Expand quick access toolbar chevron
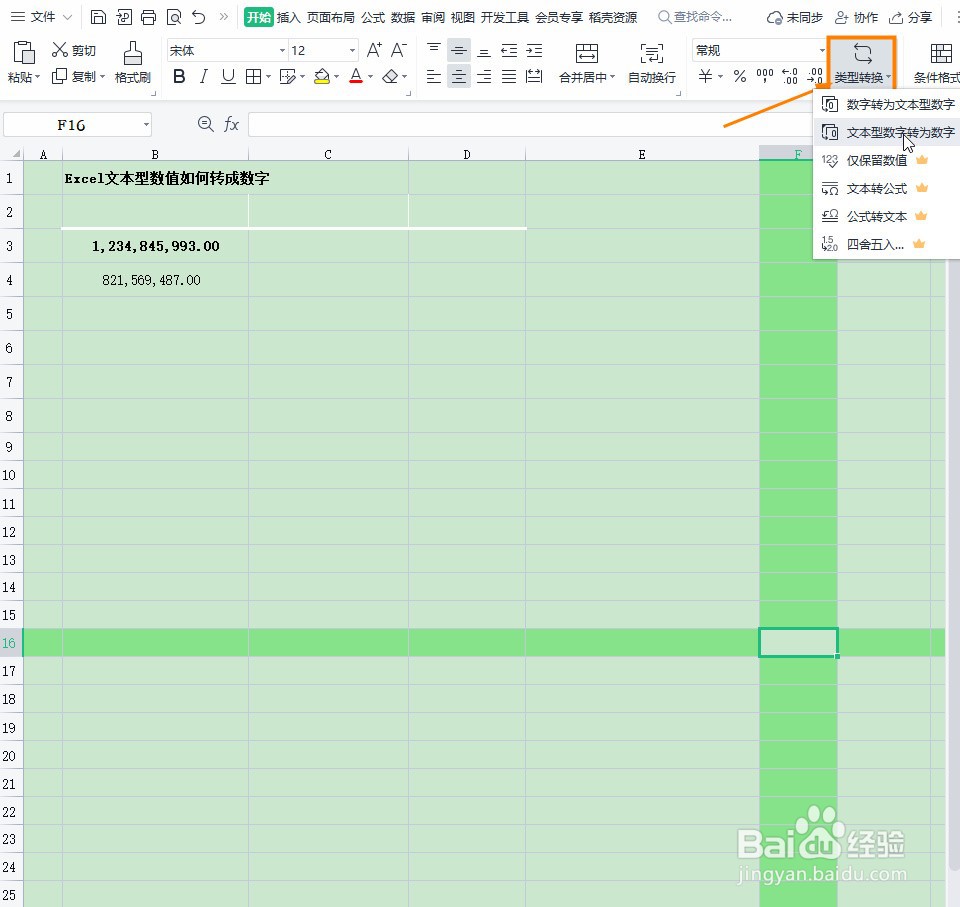 coord(223,17)
